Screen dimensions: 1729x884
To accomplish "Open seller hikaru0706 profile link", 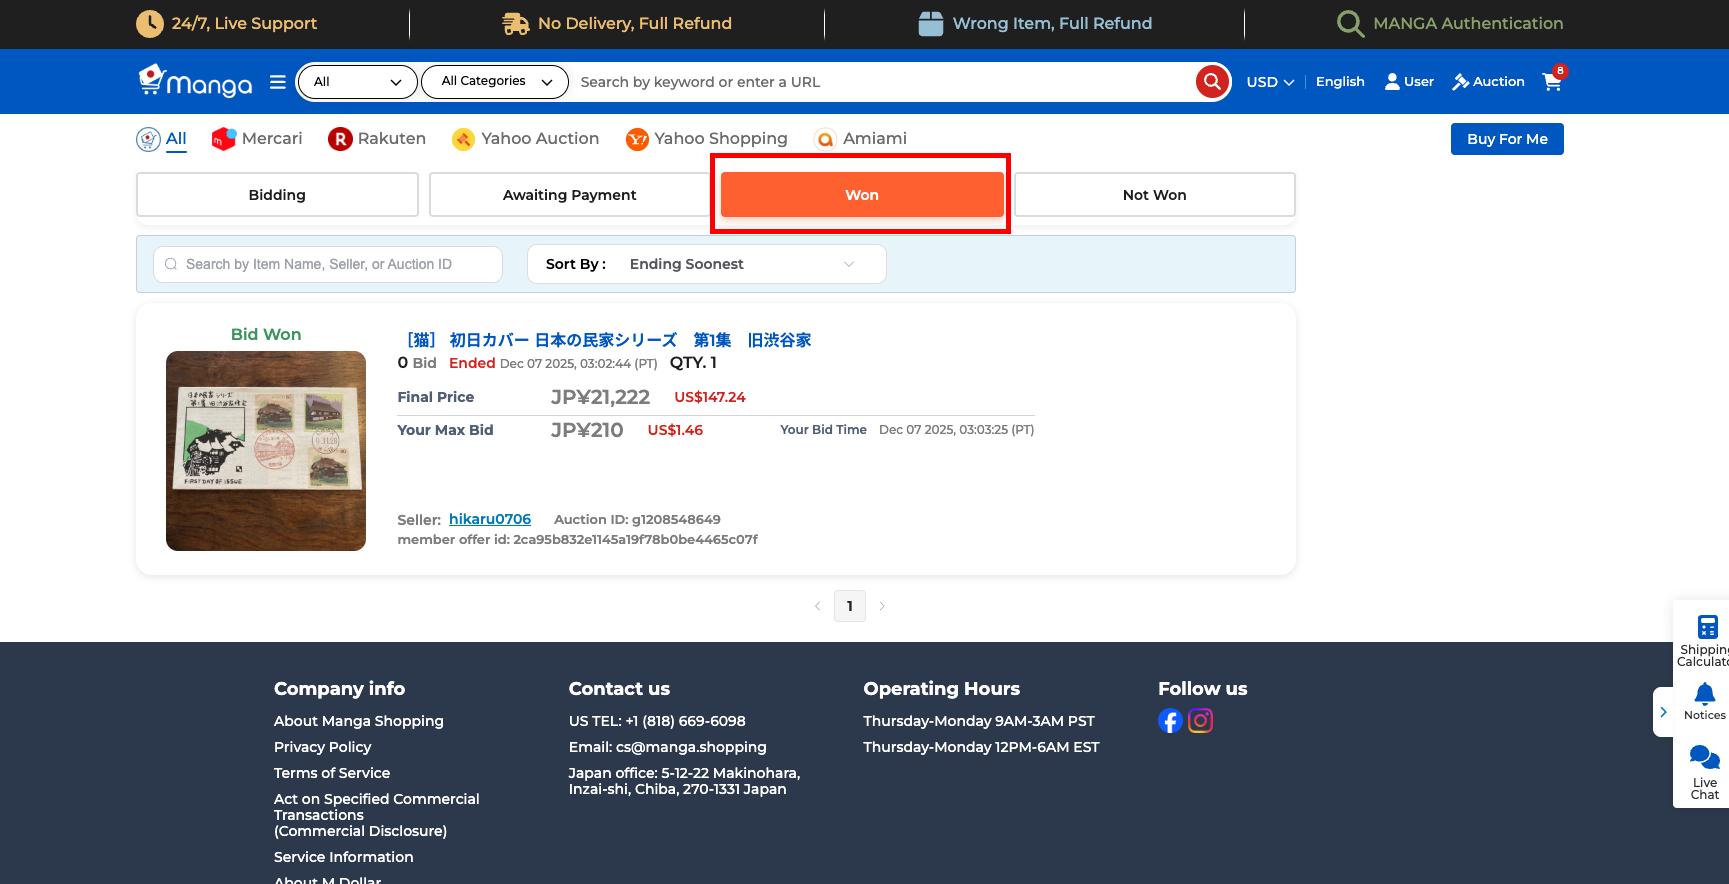I will click(490, 519).
